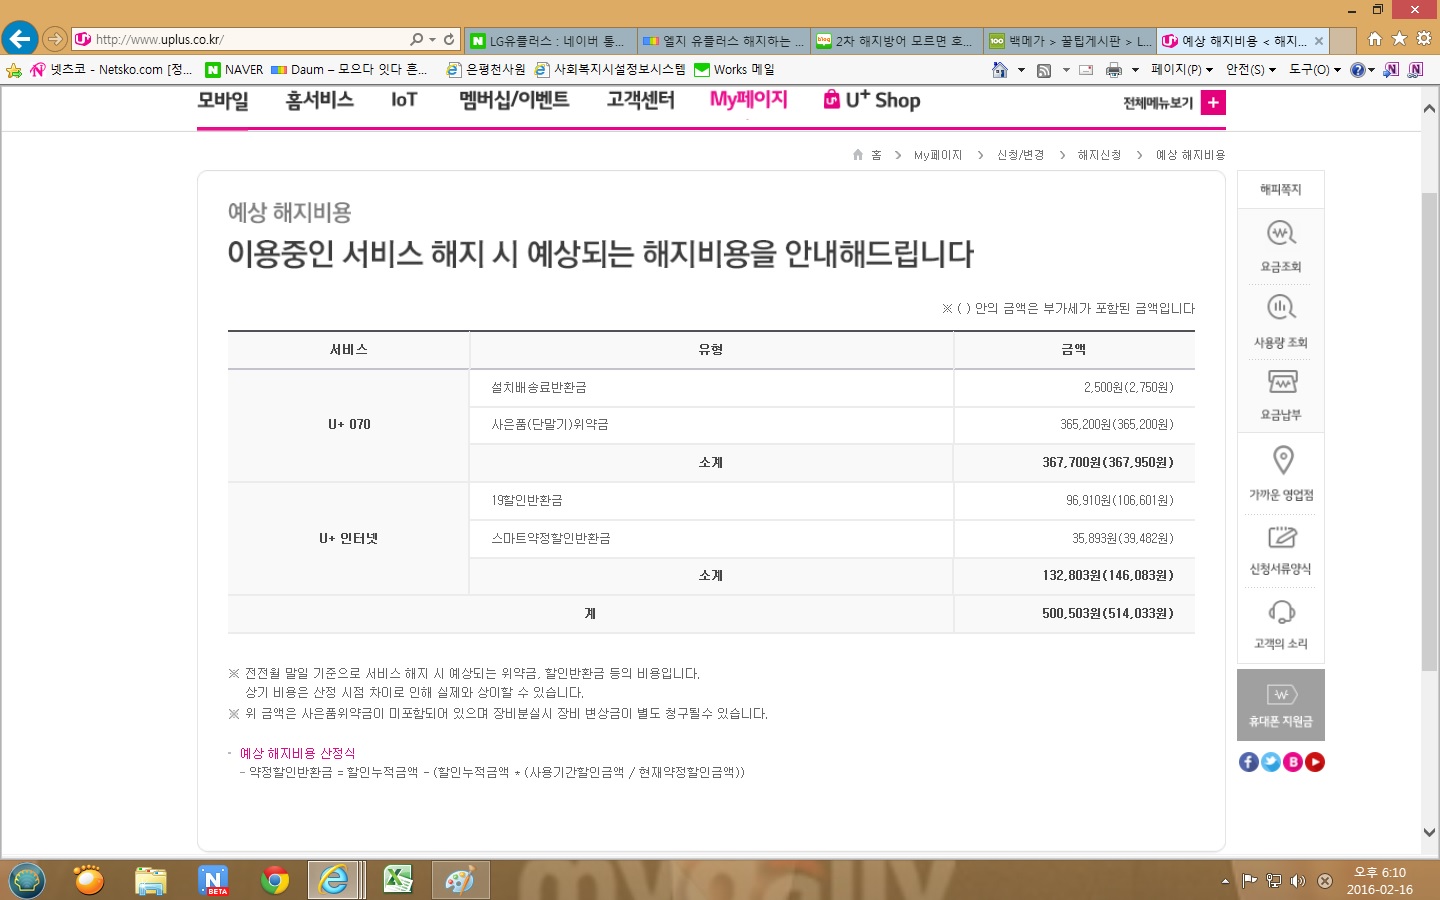1440x900 pixels.
Task: Open 안전(S) dropdown menu
Action: pyautogui.click(x=1250, y=70)
